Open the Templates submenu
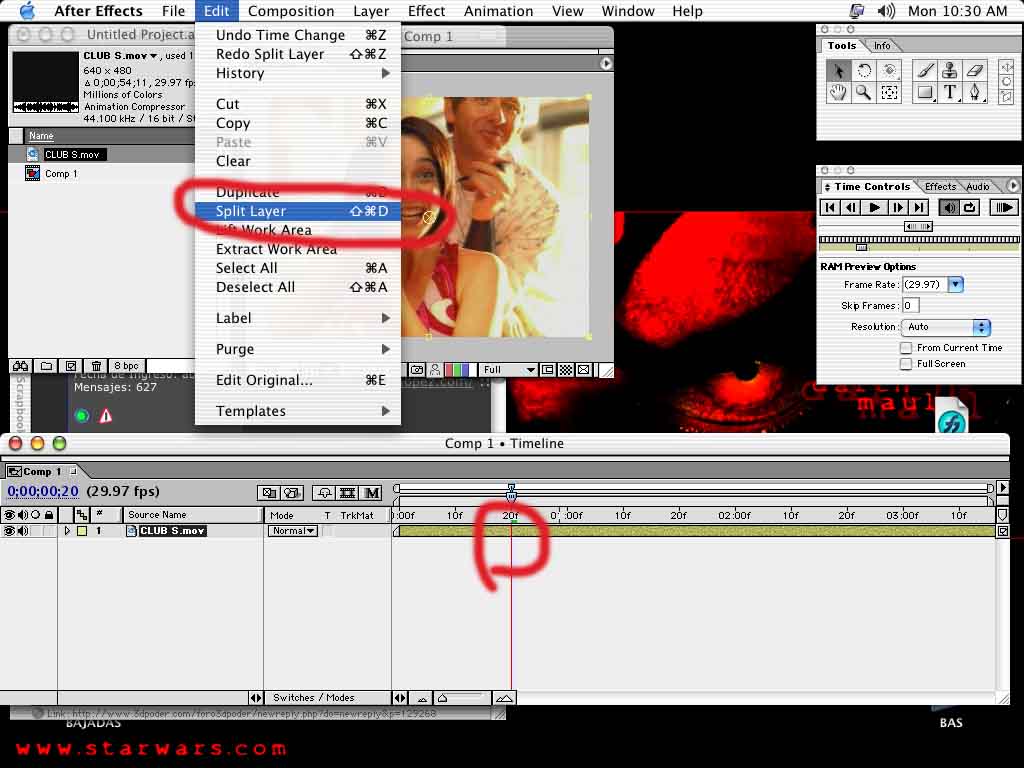This screenshot has width=1024, height=768. 298,411
